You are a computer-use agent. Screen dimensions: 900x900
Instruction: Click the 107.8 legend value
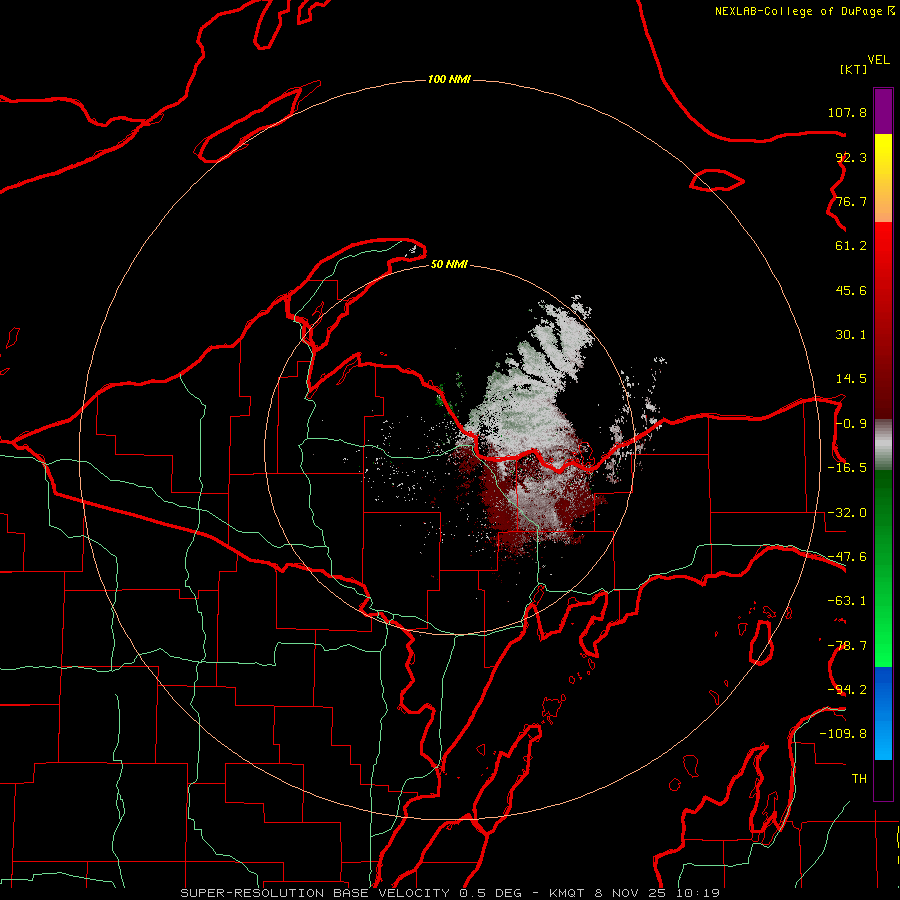point(847,112)
